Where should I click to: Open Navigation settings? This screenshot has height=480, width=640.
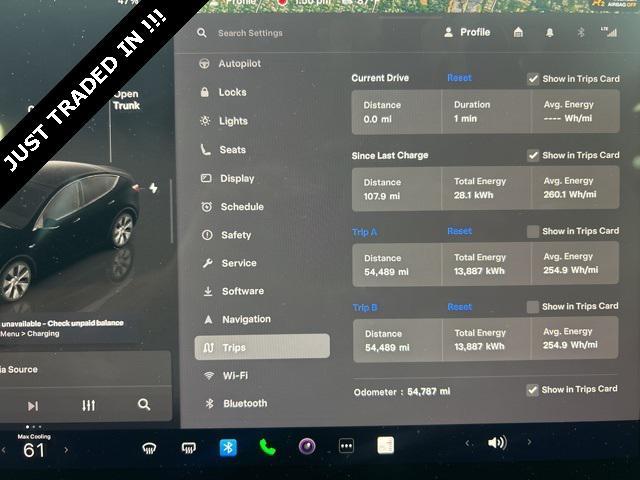tap(237, 320)
